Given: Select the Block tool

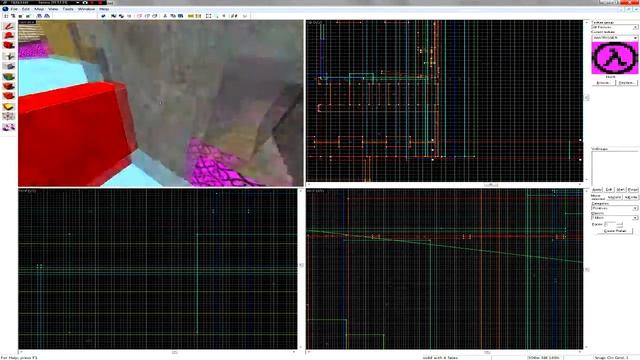Looking at the screenshot, I should click(x=9, y=66).
